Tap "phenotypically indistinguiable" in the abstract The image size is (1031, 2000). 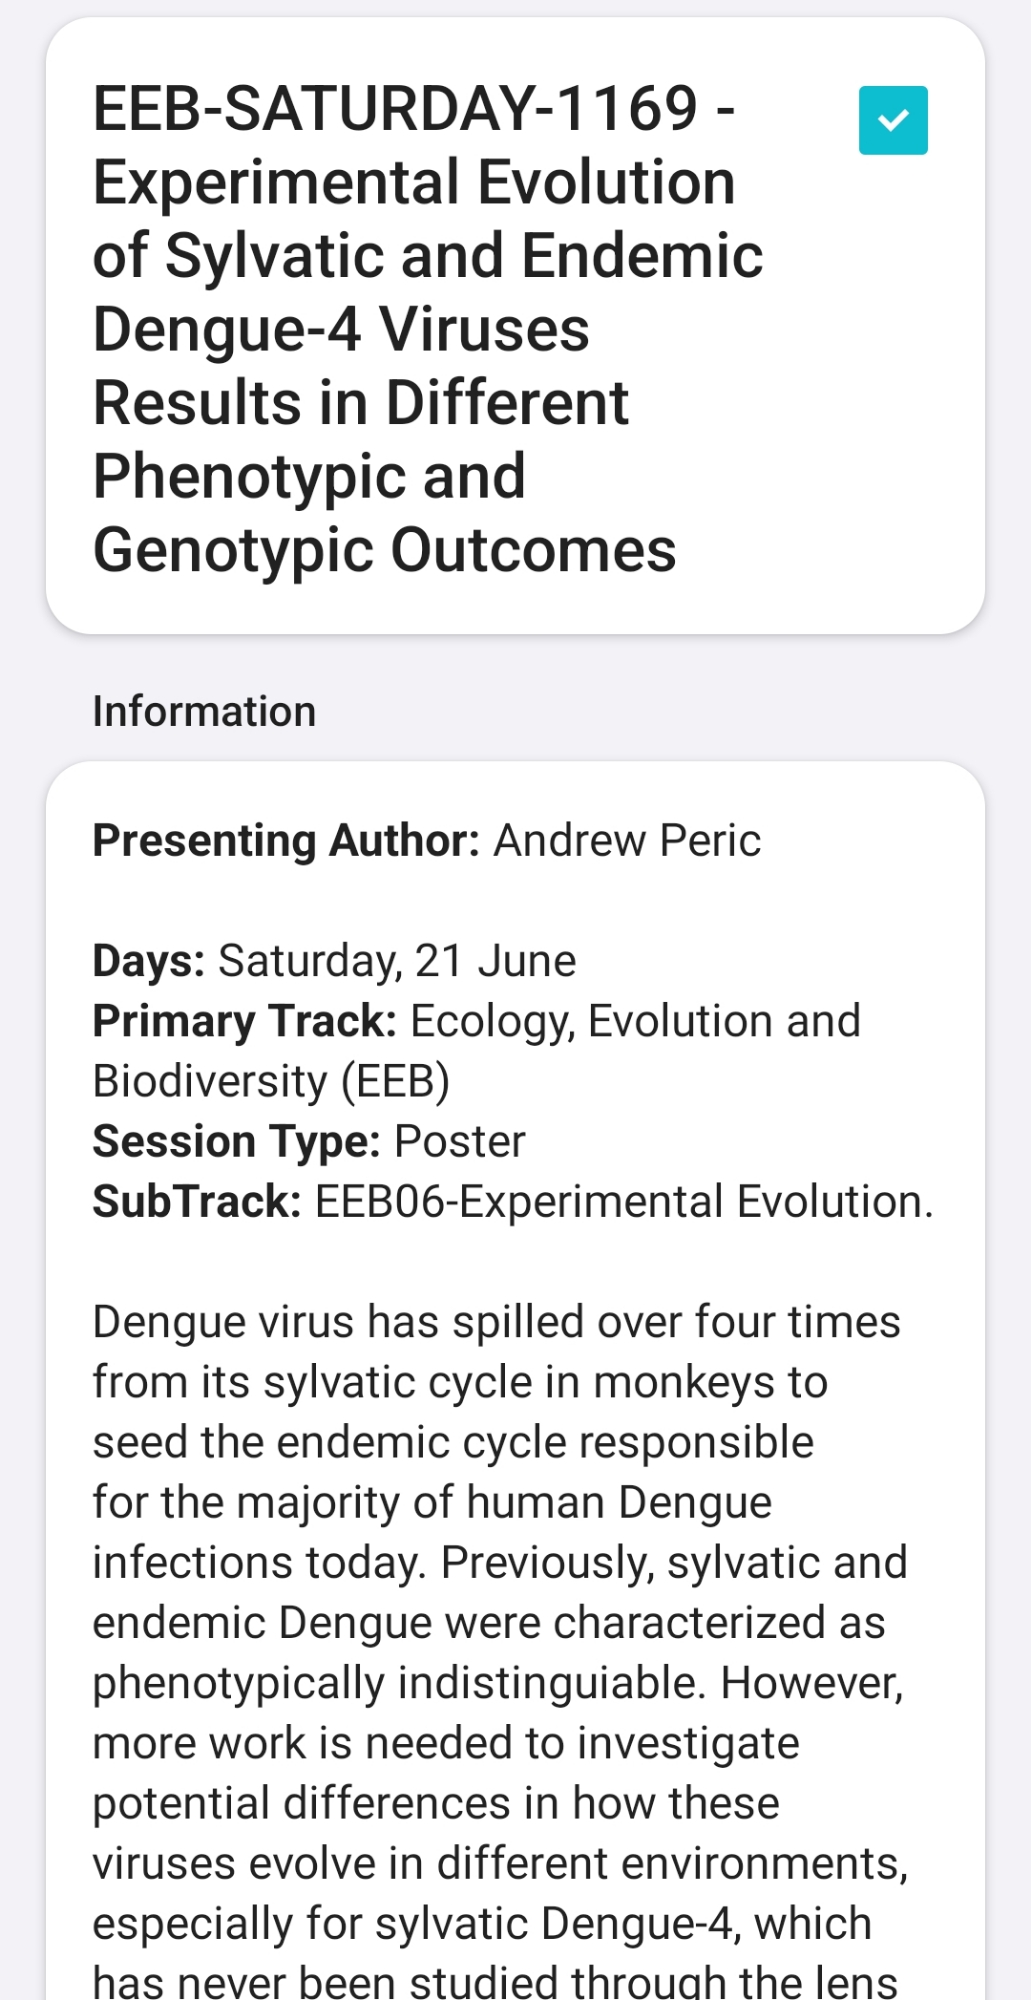click(x=398, y=1683)
